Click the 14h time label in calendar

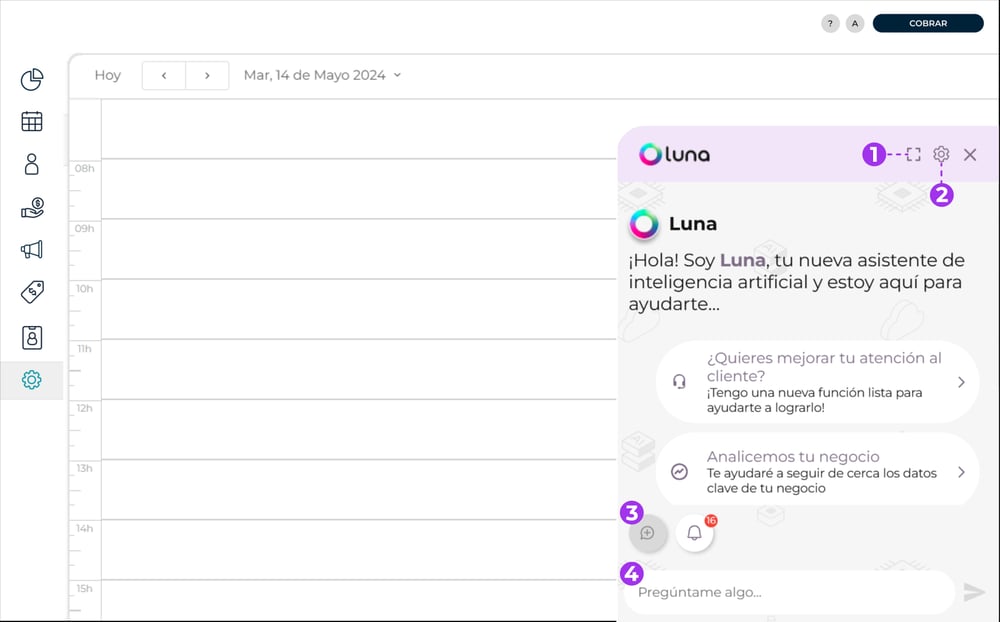84,528
